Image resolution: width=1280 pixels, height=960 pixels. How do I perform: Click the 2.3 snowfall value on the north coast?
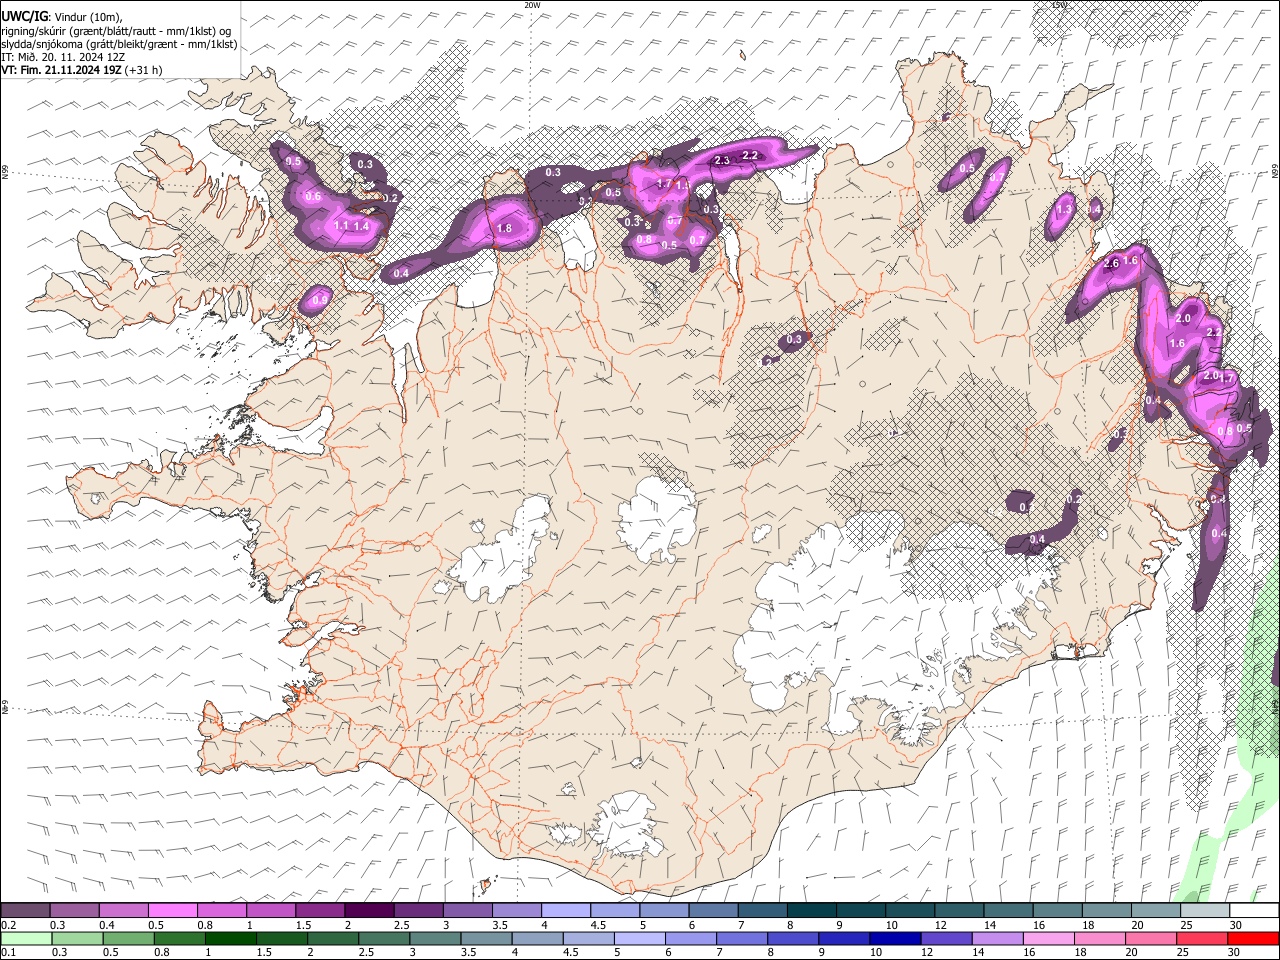pyautogui.click(x=722, y=160)
